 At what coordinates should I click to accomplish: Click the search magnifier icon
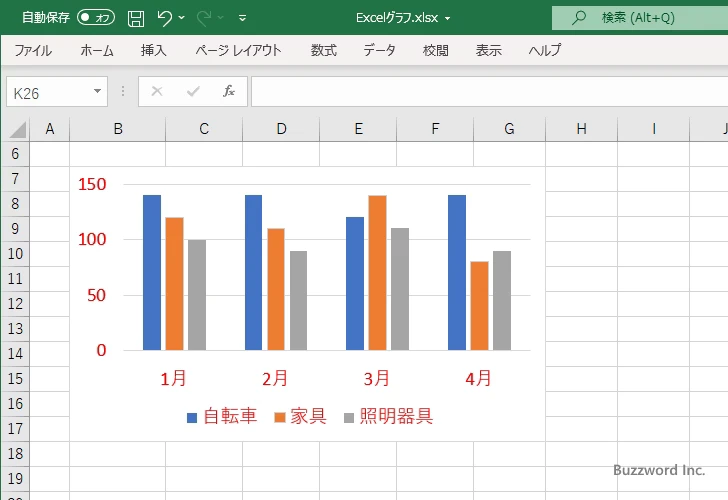pos(578,18)
